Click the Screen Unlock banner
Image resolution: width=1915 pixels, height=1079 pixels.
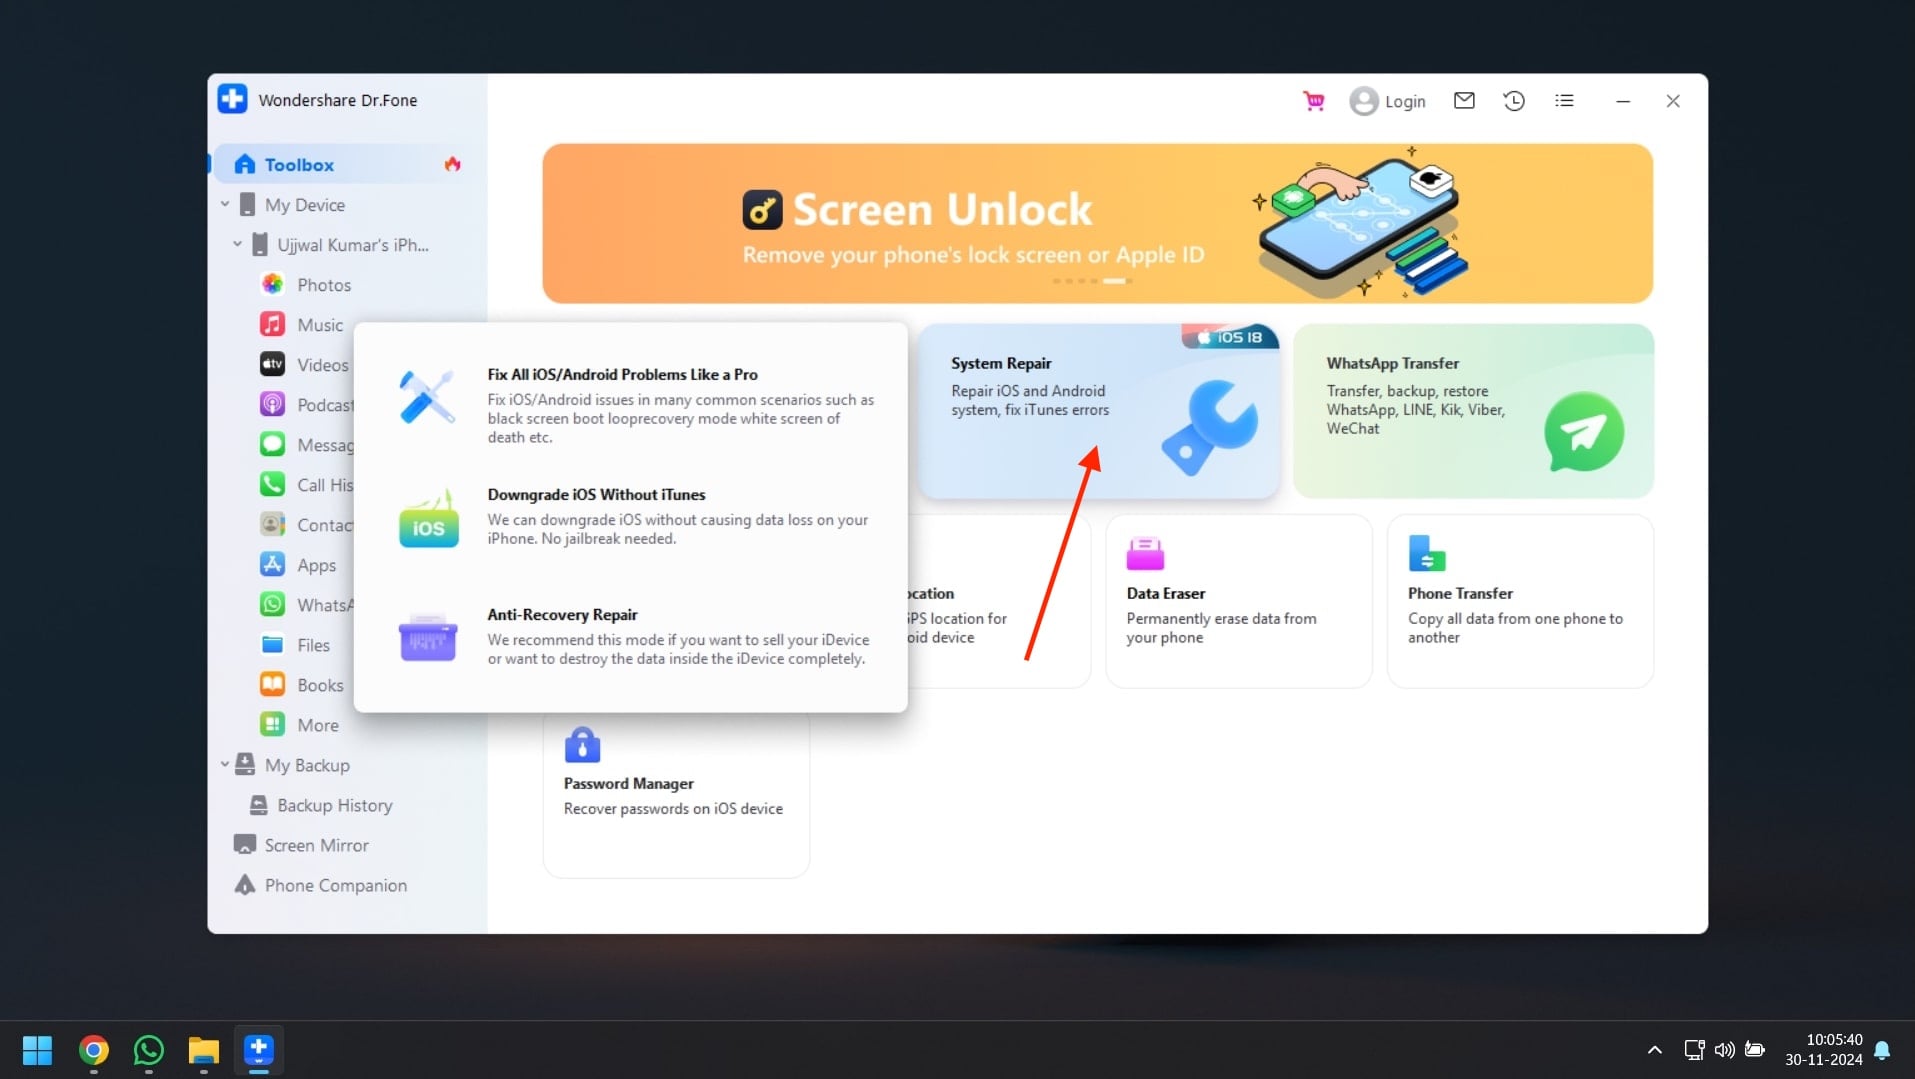click(1097, 223)
